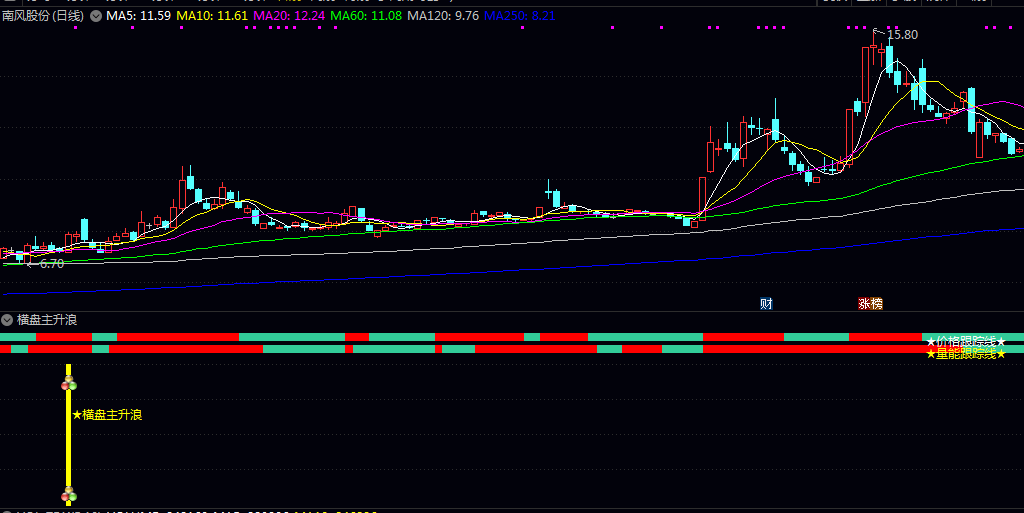Select the MA60: 11.08 indicator label
This screenshot has height=513, width=1024.
[x=366, y=16]
